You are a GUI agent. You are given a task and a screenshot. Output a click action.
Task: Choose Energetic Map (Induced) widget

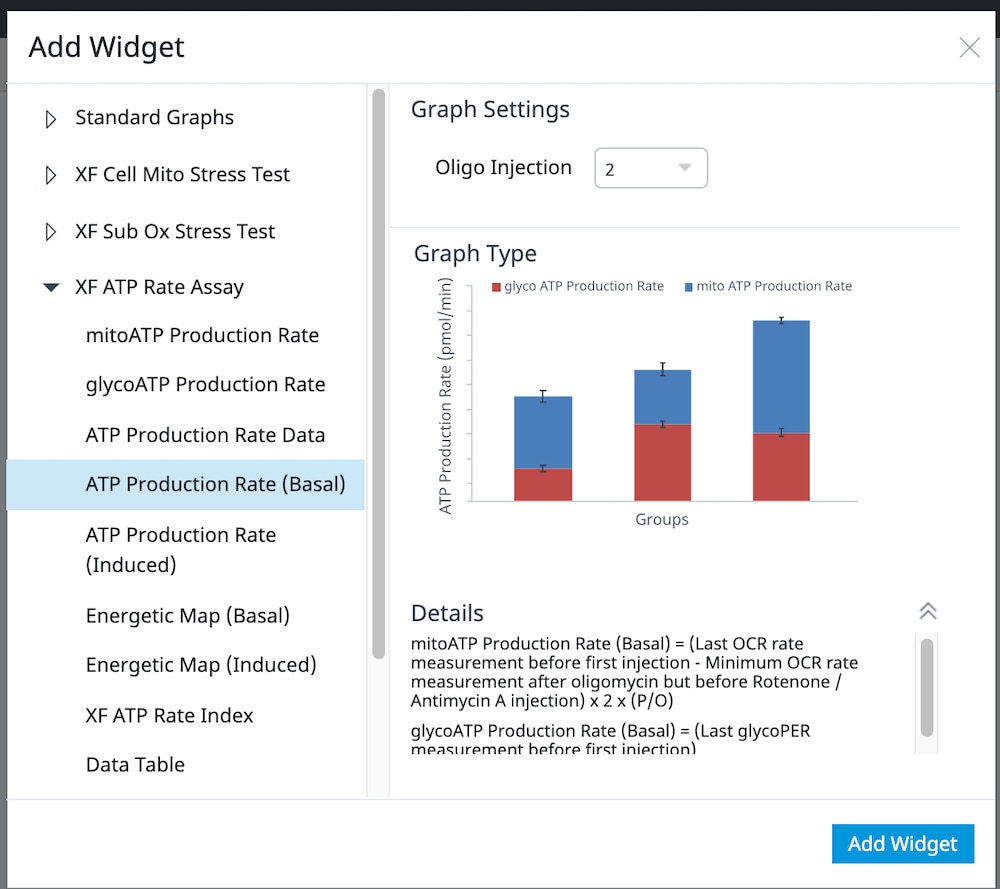pyautogui.click(x=201, y=665)
